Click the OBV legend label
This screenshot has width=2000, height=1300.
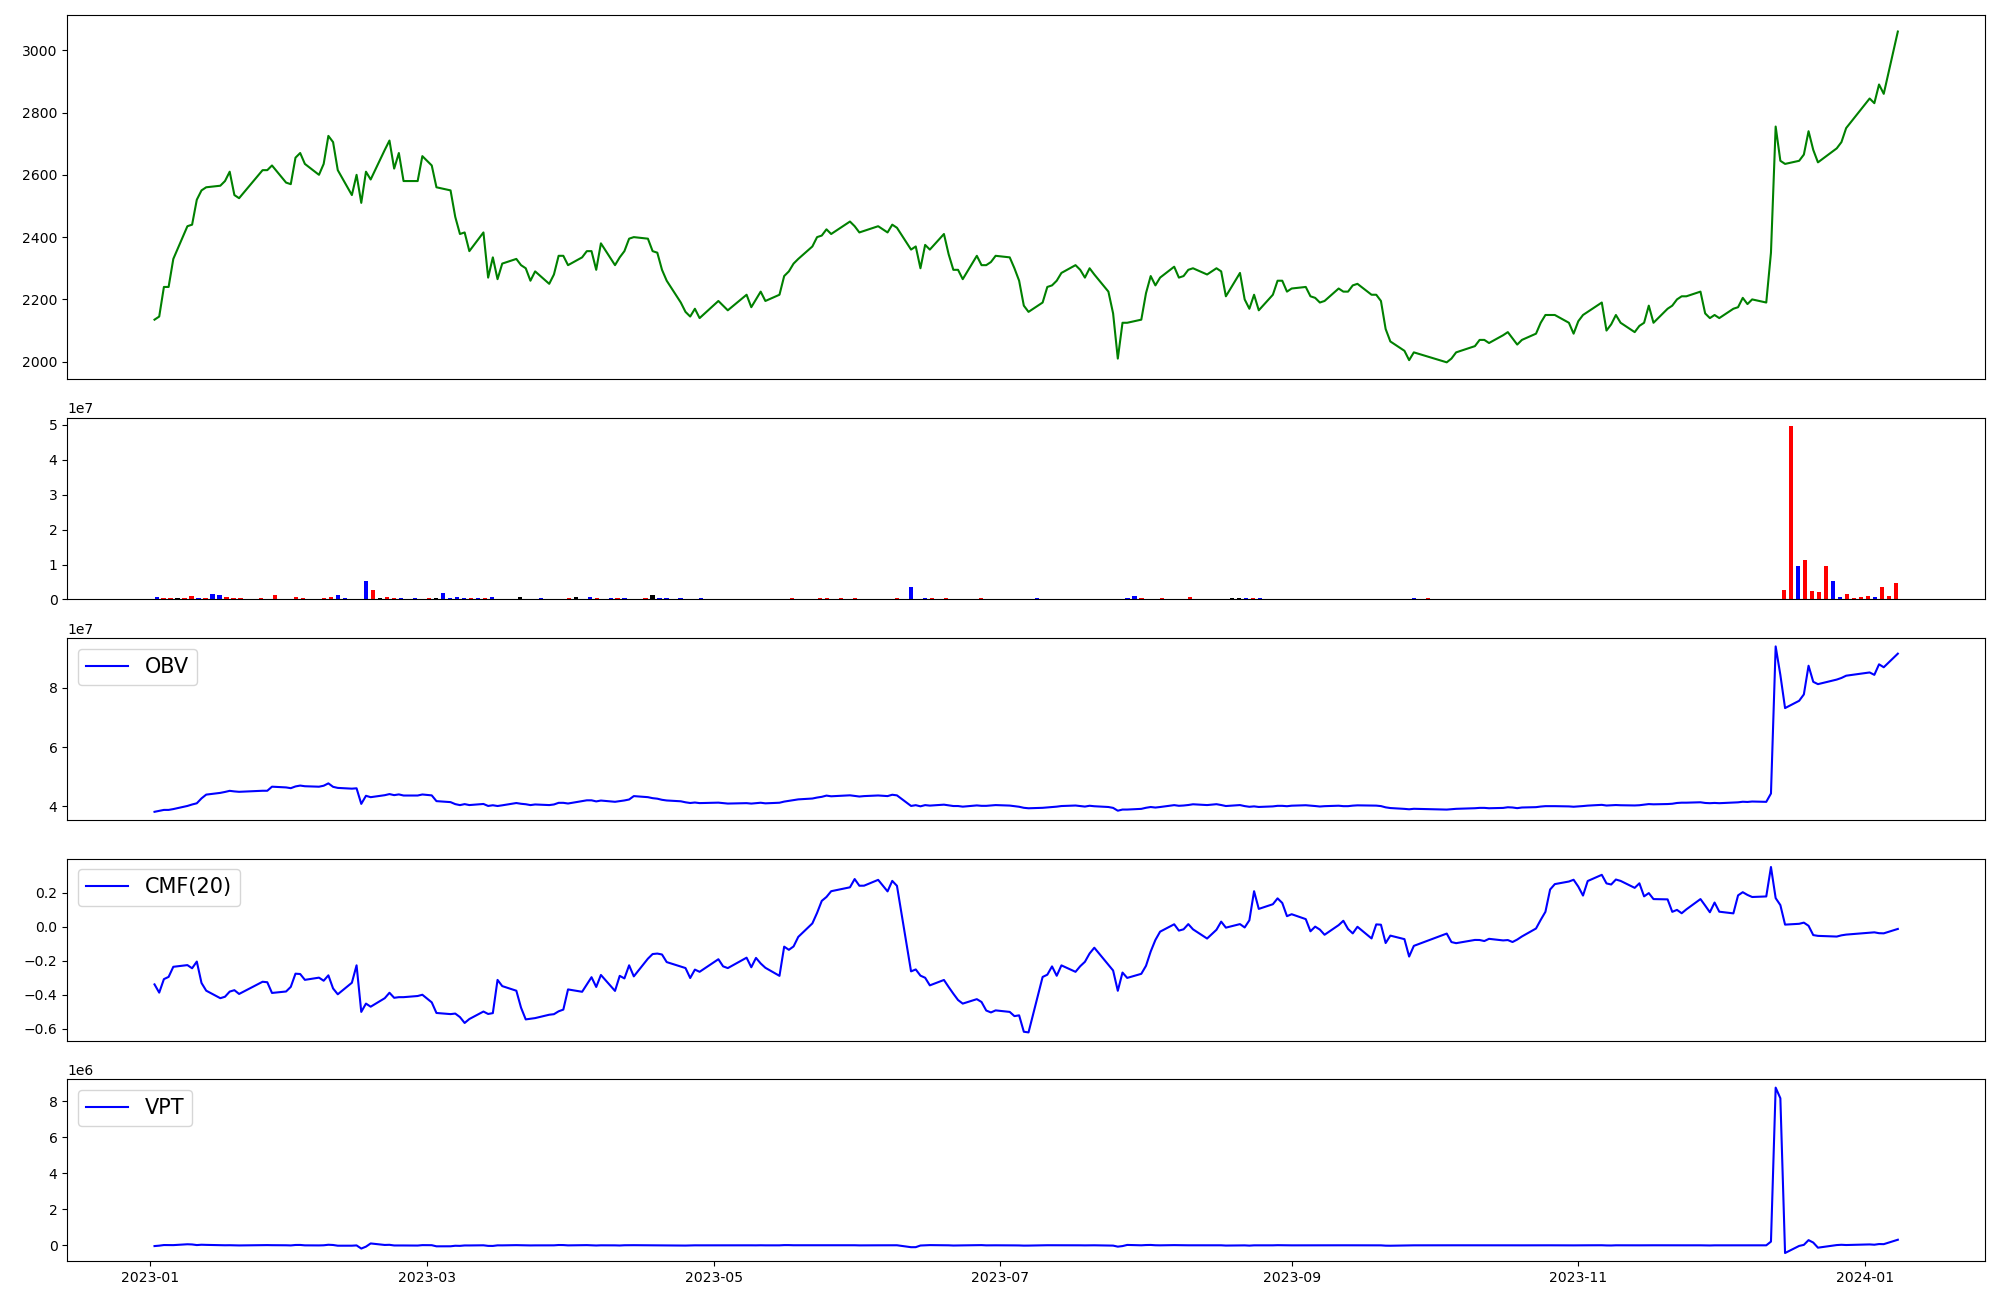point(166,666)
